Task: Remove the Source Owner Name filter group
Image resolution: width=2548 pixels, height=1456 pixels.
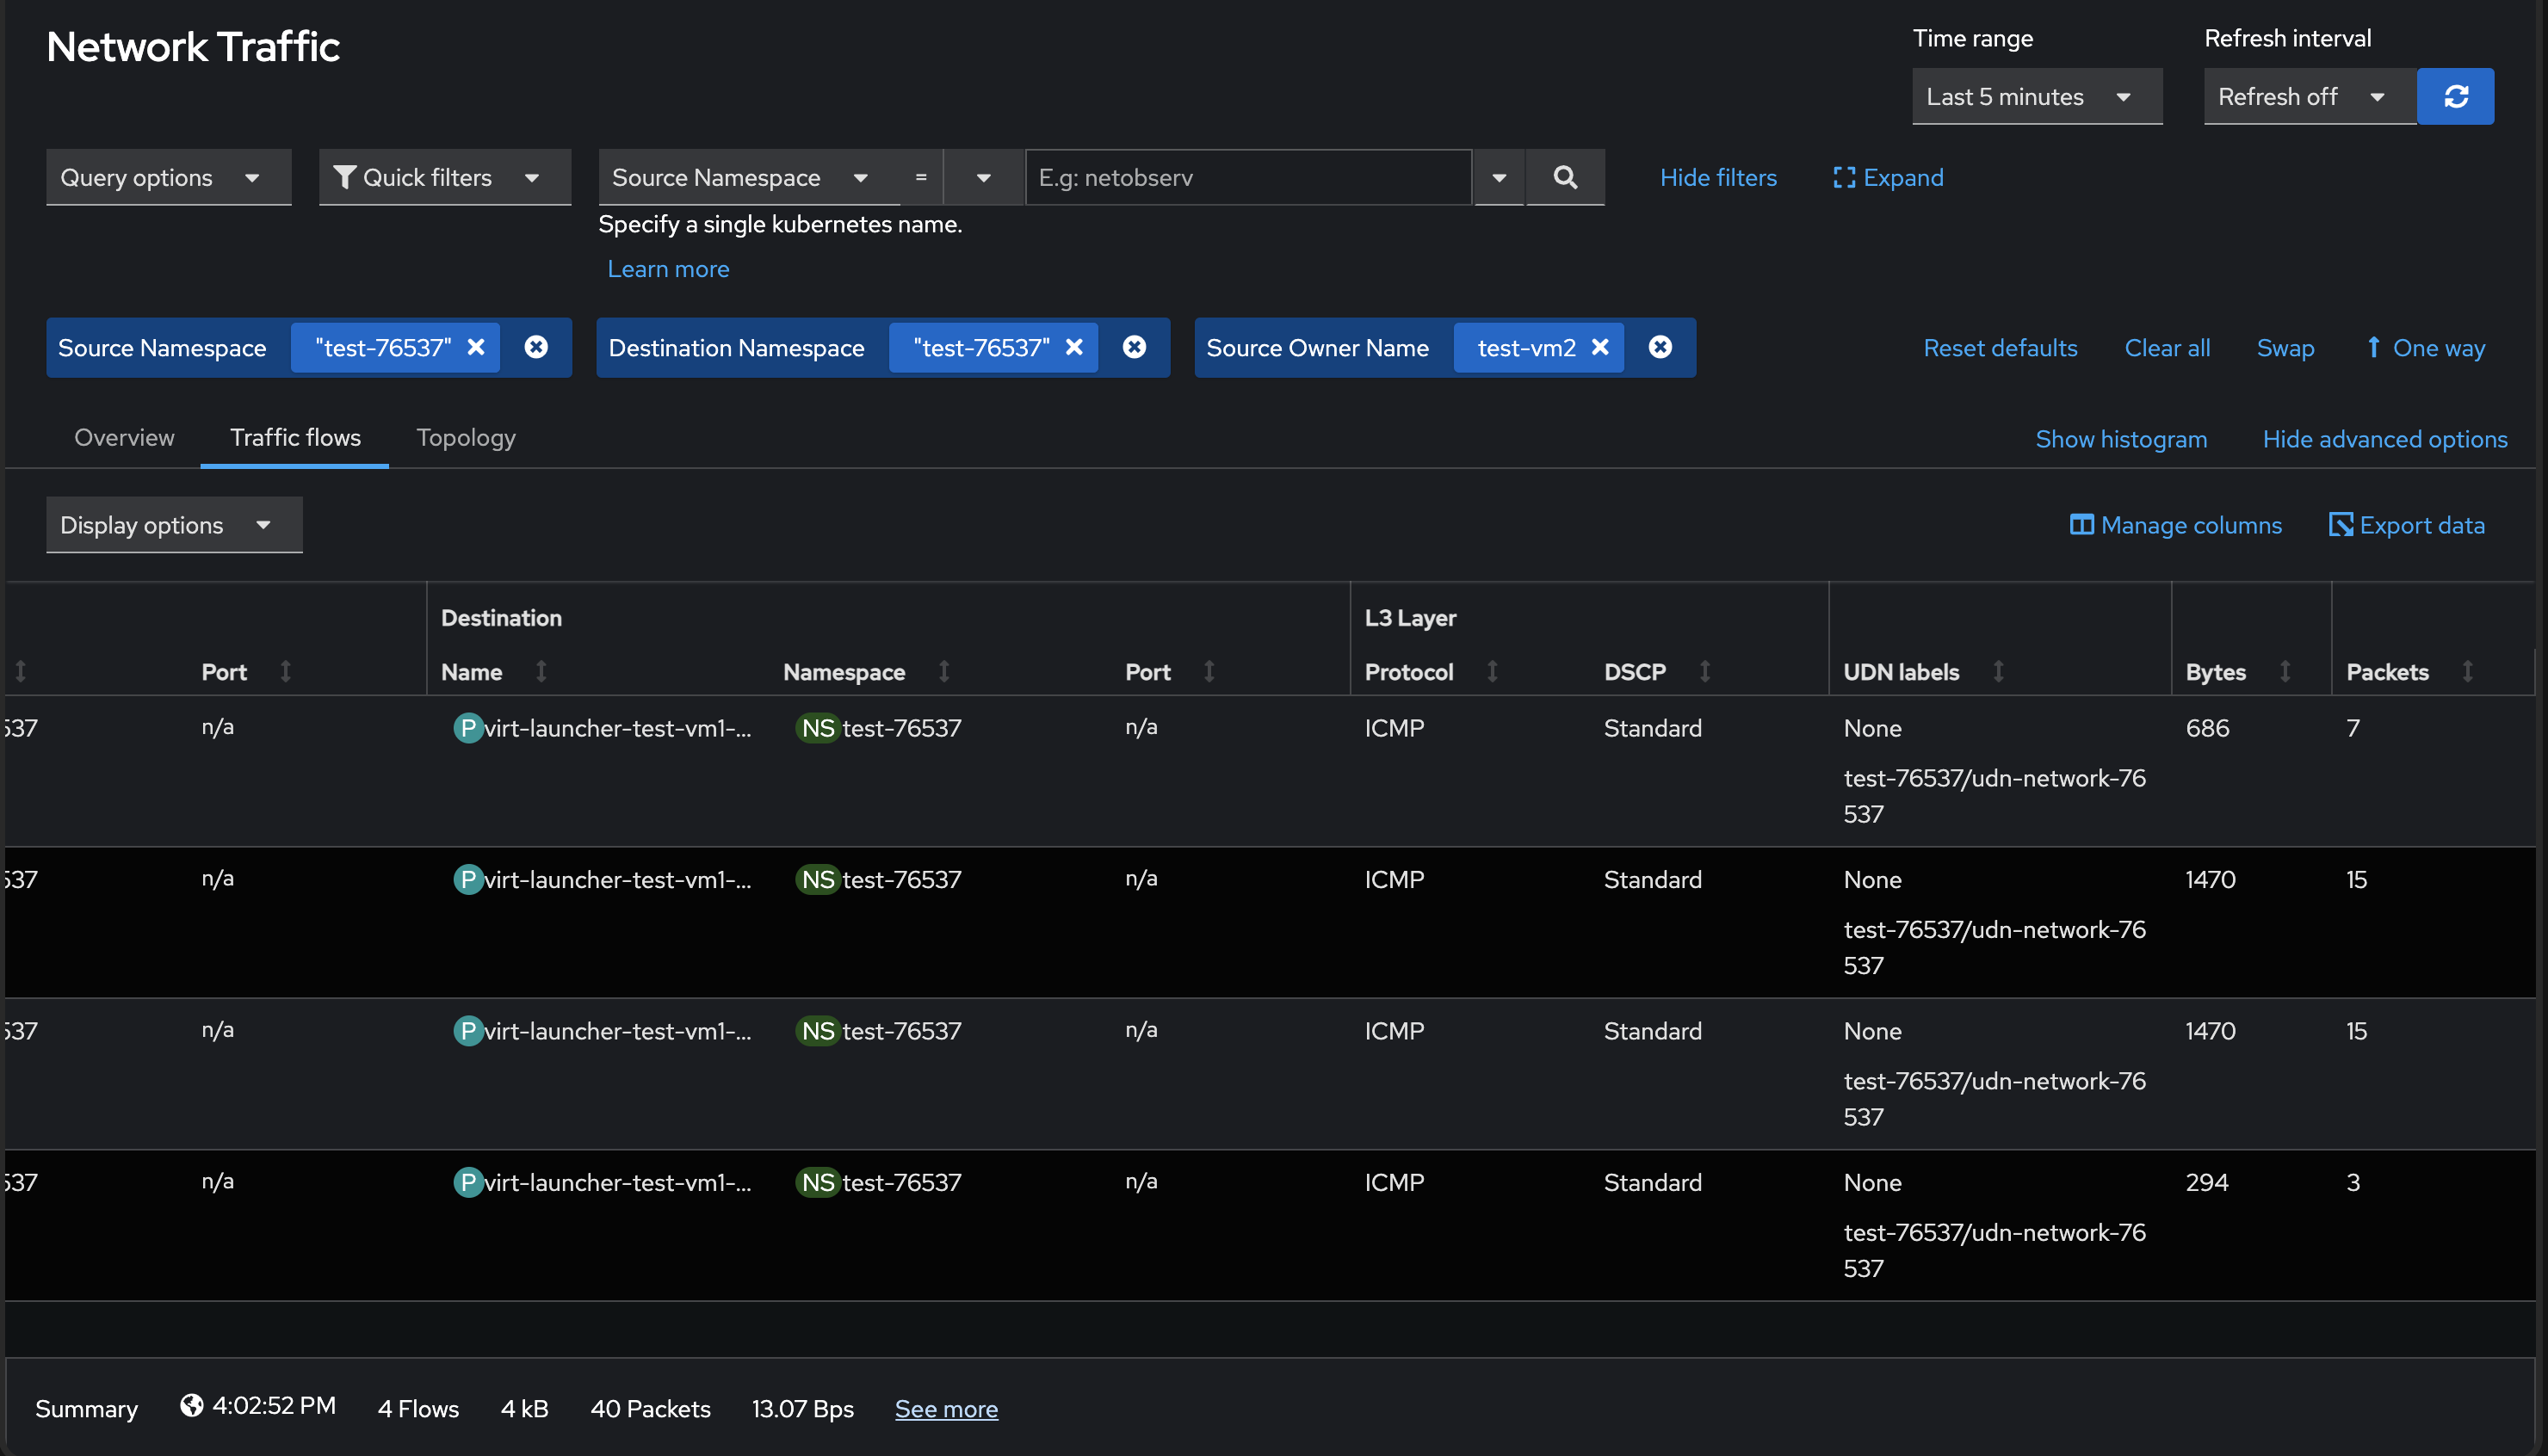Action: [x=1660, y=347]
